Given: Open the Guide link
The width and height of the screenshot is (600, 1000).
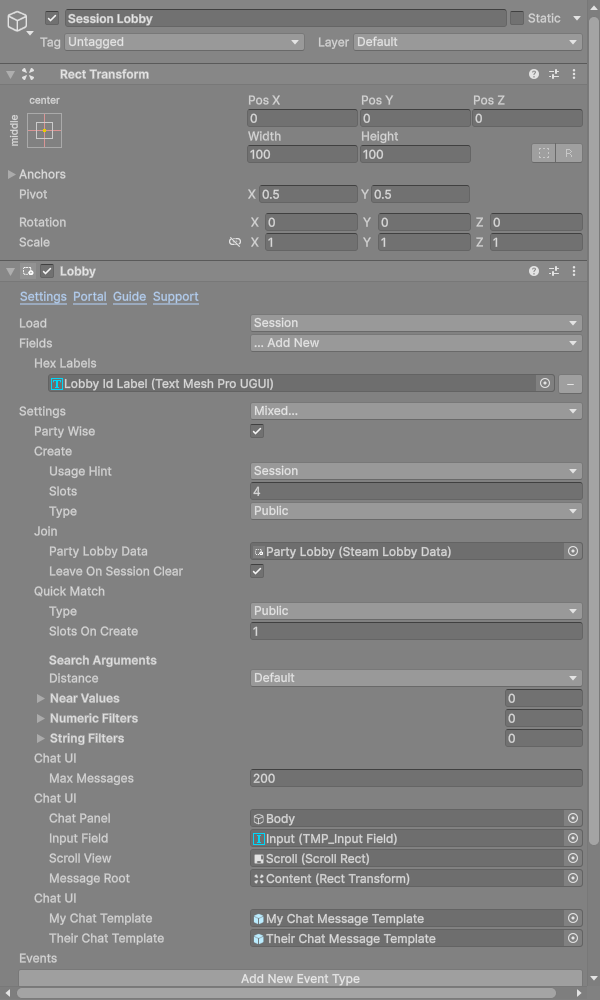Looking at the screenshot, I should coord(129,297).
